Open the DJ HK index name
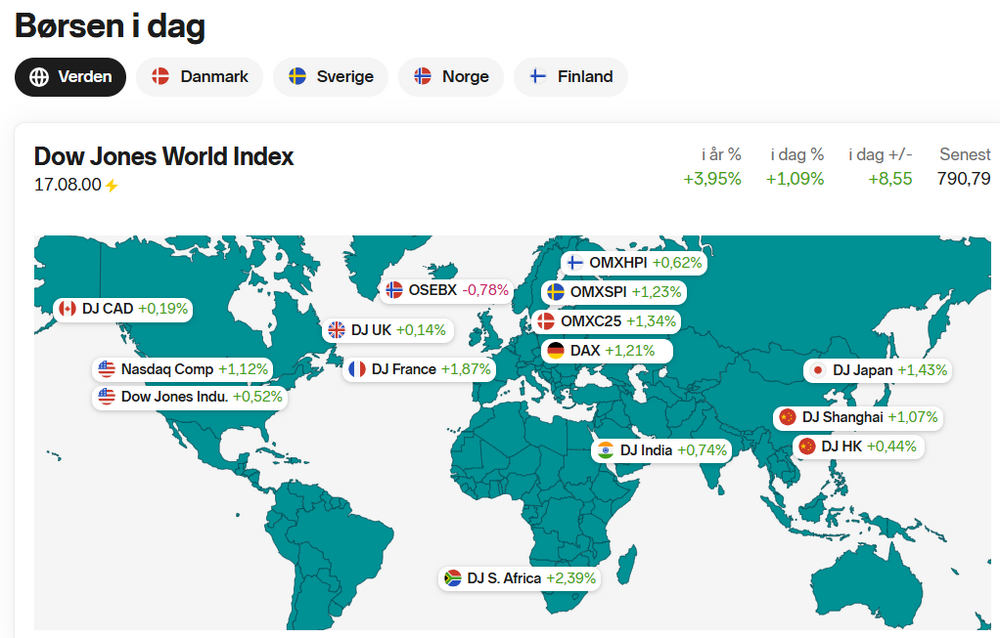 (x=842, y=447)
